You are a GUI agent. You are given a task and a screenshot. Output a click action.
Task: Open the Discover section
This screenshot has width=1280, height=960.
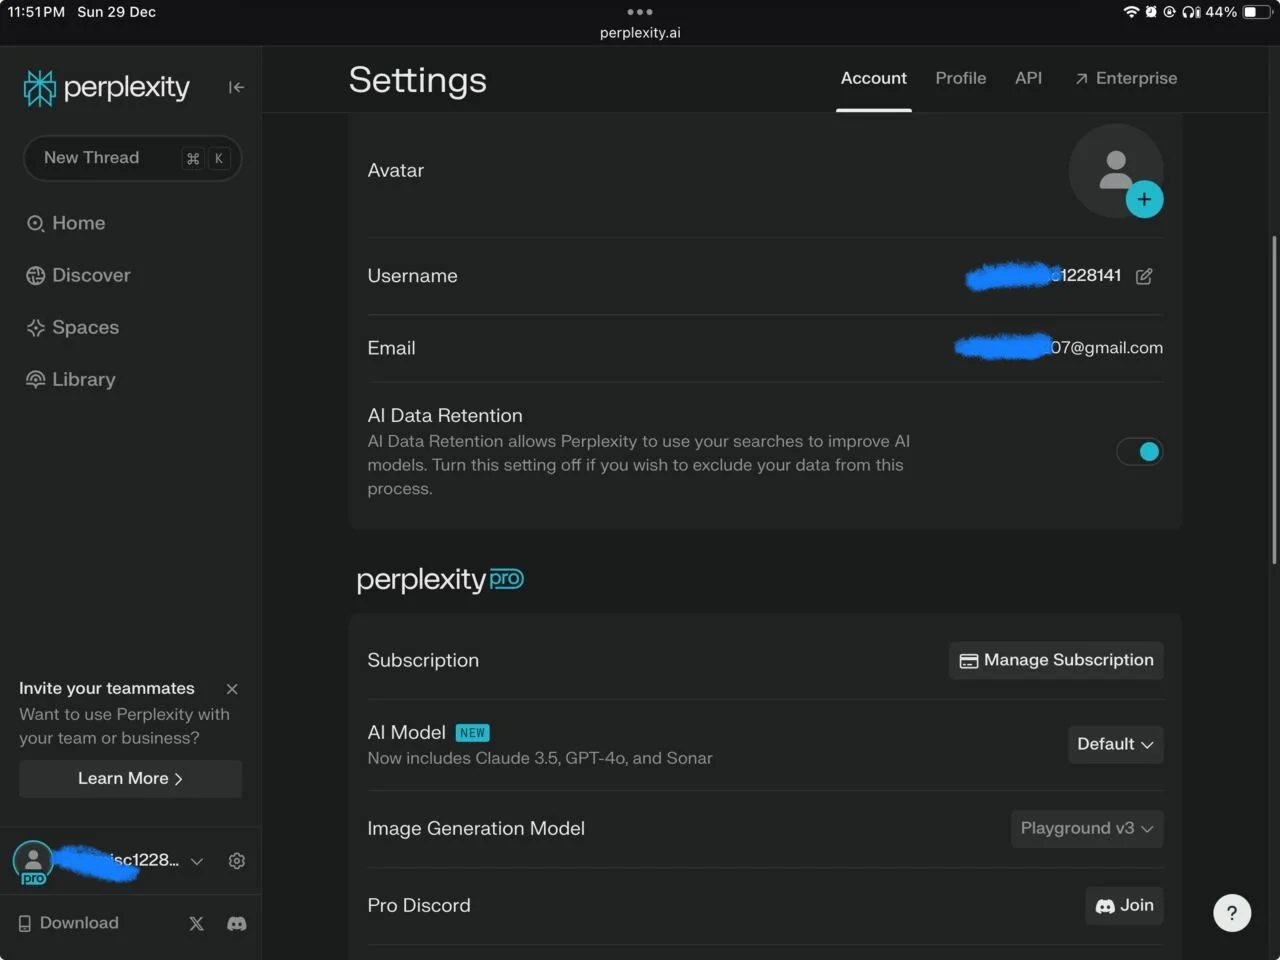pos(78,275)
